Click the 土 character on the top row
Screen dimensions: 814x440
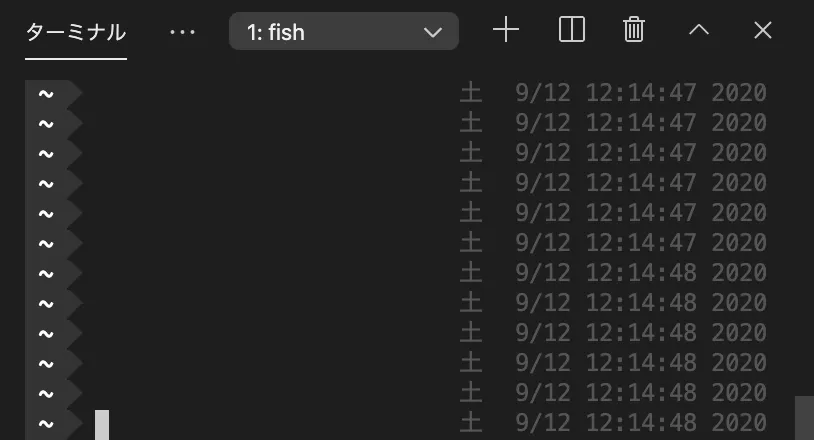click(471, 93)
